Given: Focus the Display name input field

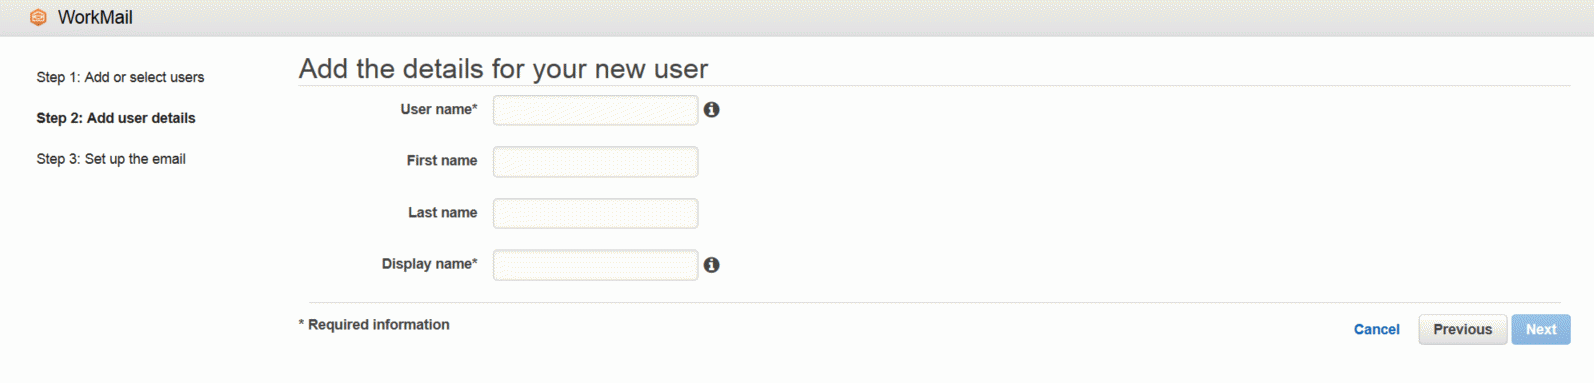Looking at the screenshot, I should (595, 265).
